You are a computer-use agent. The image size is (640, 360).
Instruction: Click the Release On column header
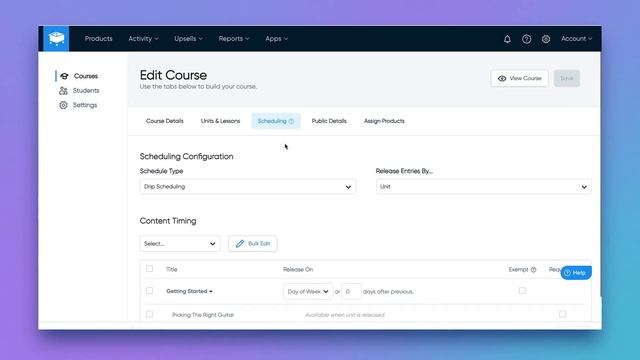[x=298, y=269]
